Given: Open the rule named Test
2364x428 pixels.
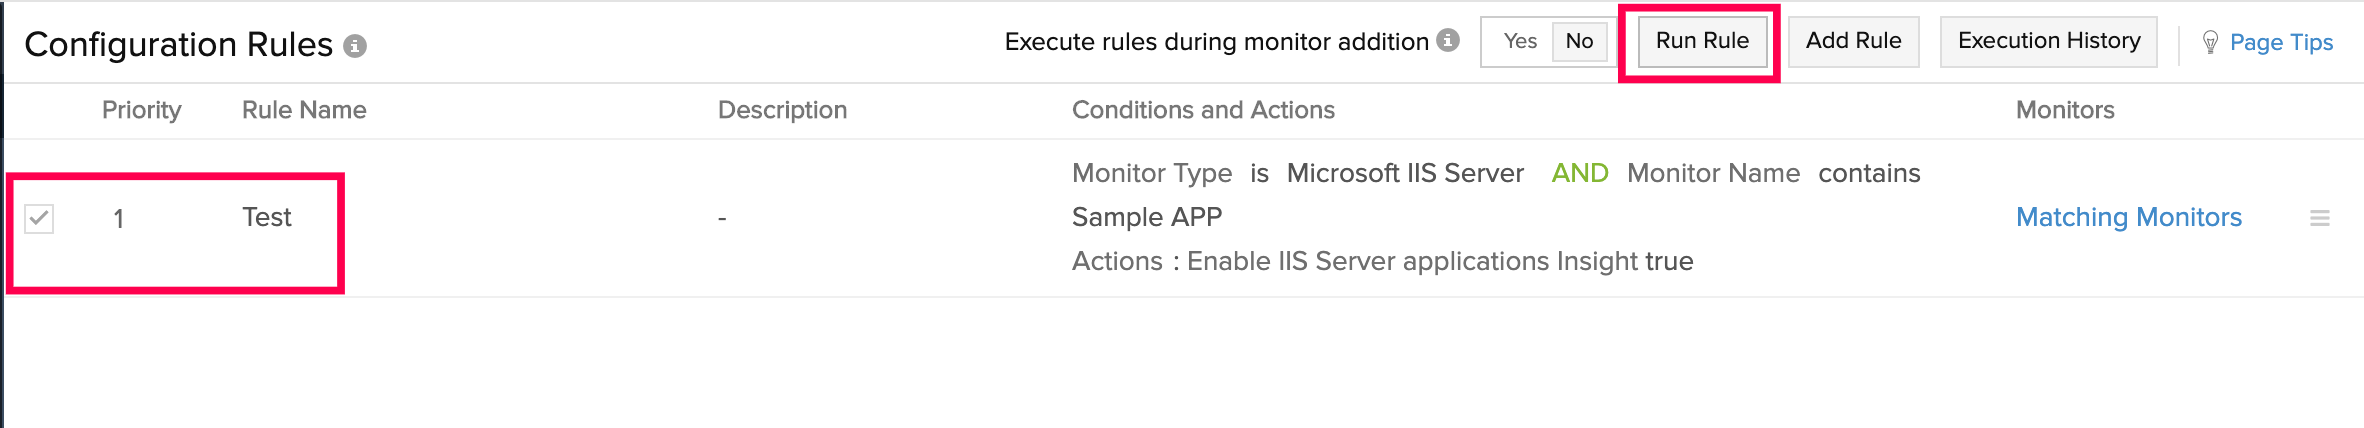Looking at the screenshot, I should pos(267,217).
